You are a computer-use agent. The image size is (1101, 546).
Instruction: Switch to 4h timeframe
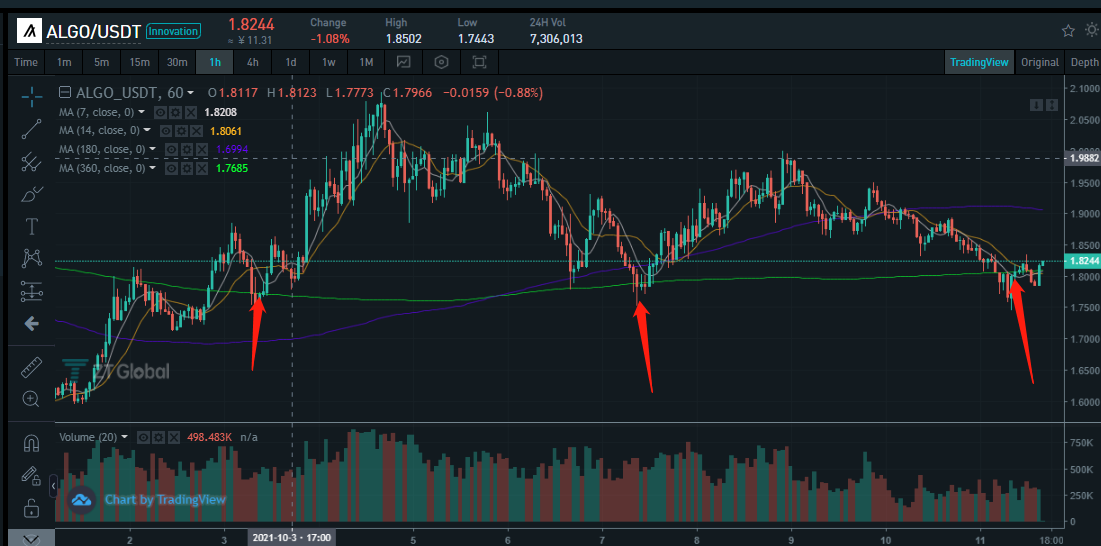pyautogui.click(x=253, y=62)
